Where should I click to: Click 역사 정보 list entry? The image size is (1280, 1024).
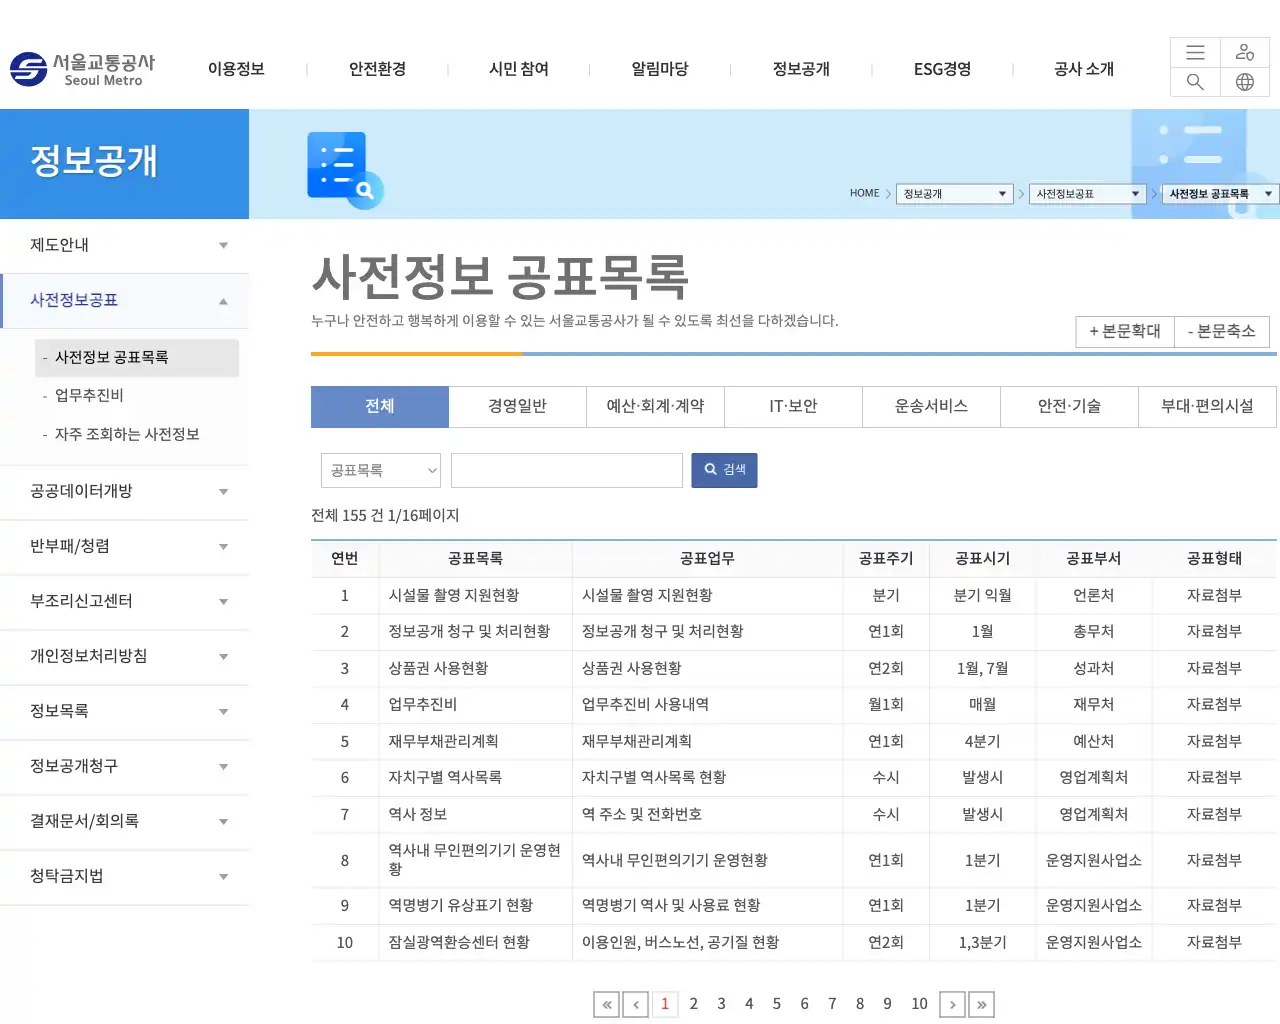click(x=418, y=815)
